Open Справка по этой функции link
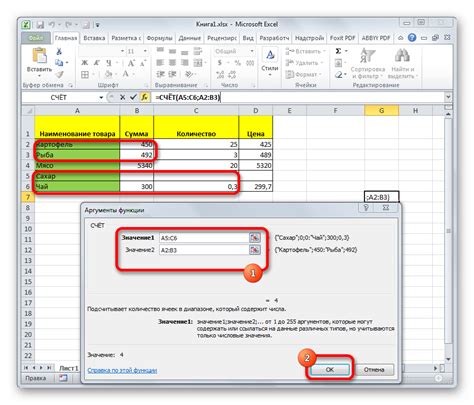Viewport: 474px width, 405px height. 122,370
